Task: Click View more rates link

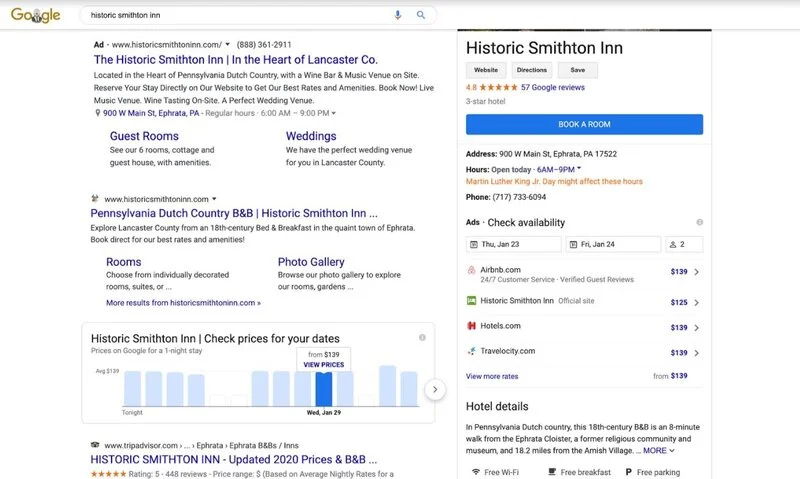Action: (492, 376)
